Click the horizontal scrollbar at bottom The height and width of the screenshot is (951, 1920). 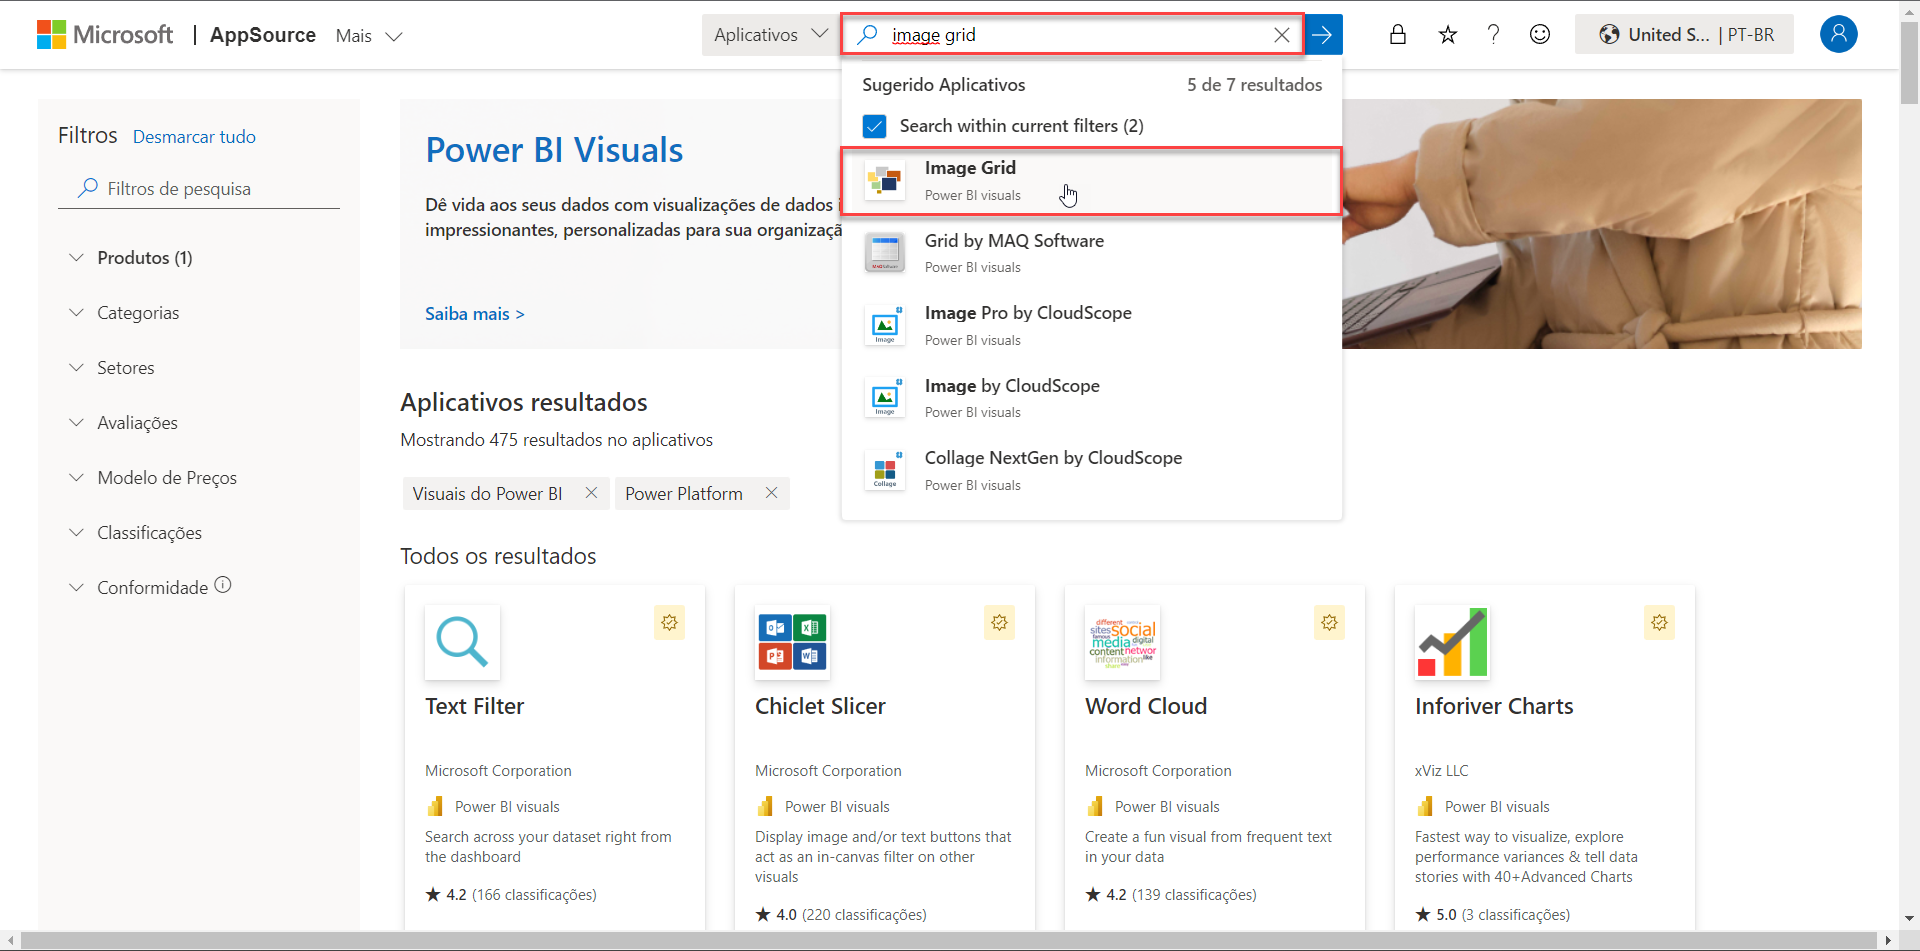[947, 941]
